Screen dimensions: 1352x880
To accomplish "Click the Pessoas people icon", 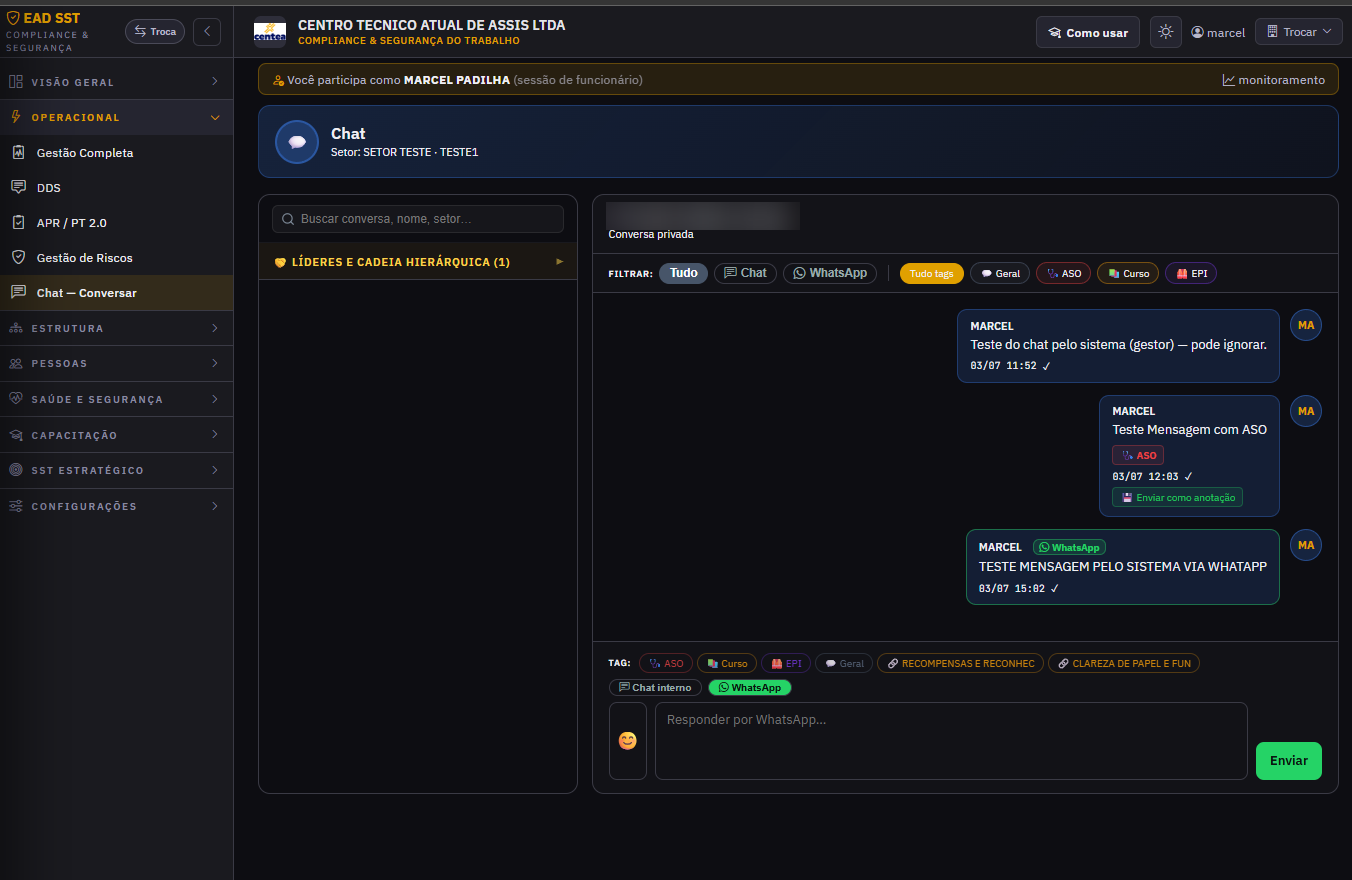I will [x=16, y=363].
